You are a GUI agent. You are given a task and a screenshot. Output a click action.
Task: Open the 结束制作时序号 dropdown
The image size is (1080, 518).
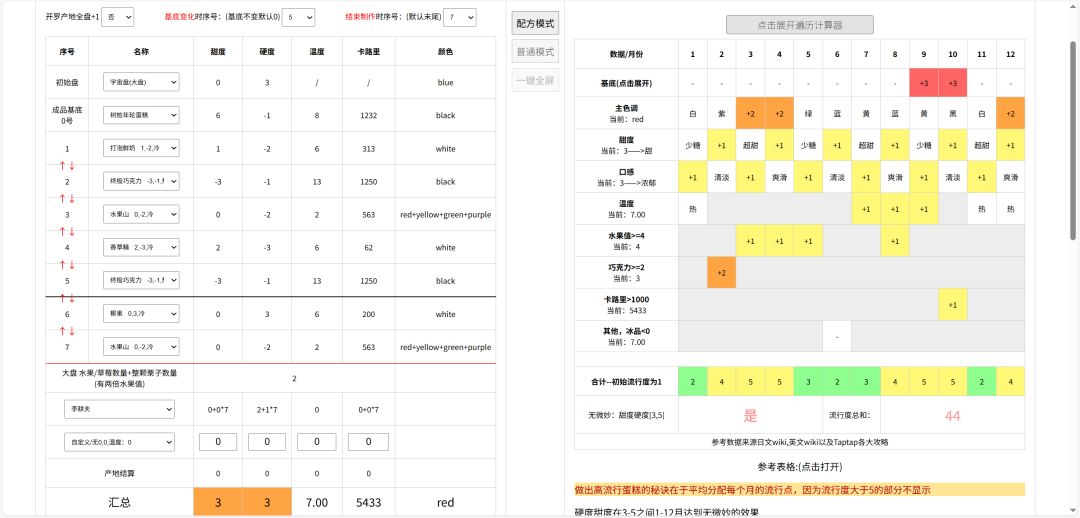[x=459, y=18]
